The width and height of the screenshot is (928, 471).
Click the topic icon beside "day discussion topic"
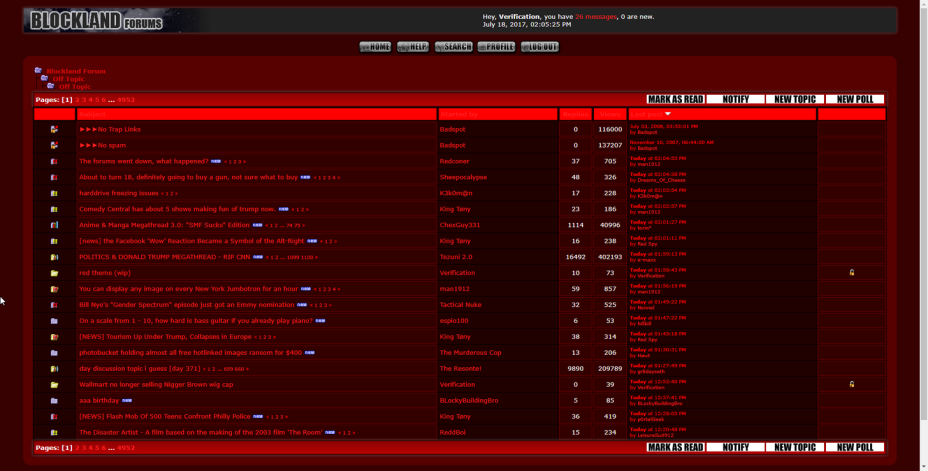(x=54, y=369)
